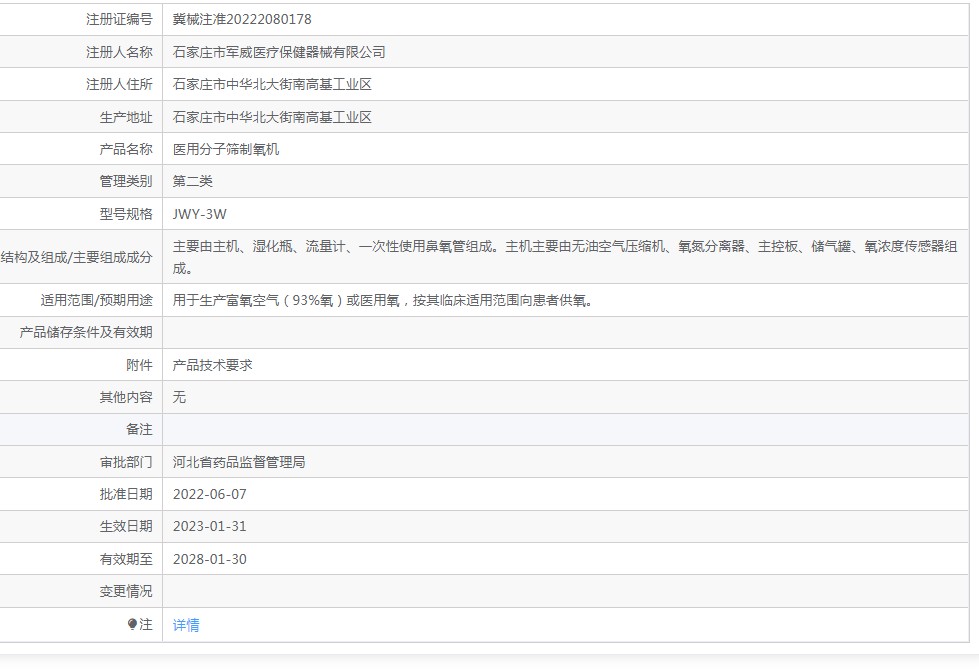Click effective date 2023-01-31
This screenshot has width=979, height=671.
click(x=210, y=527)
